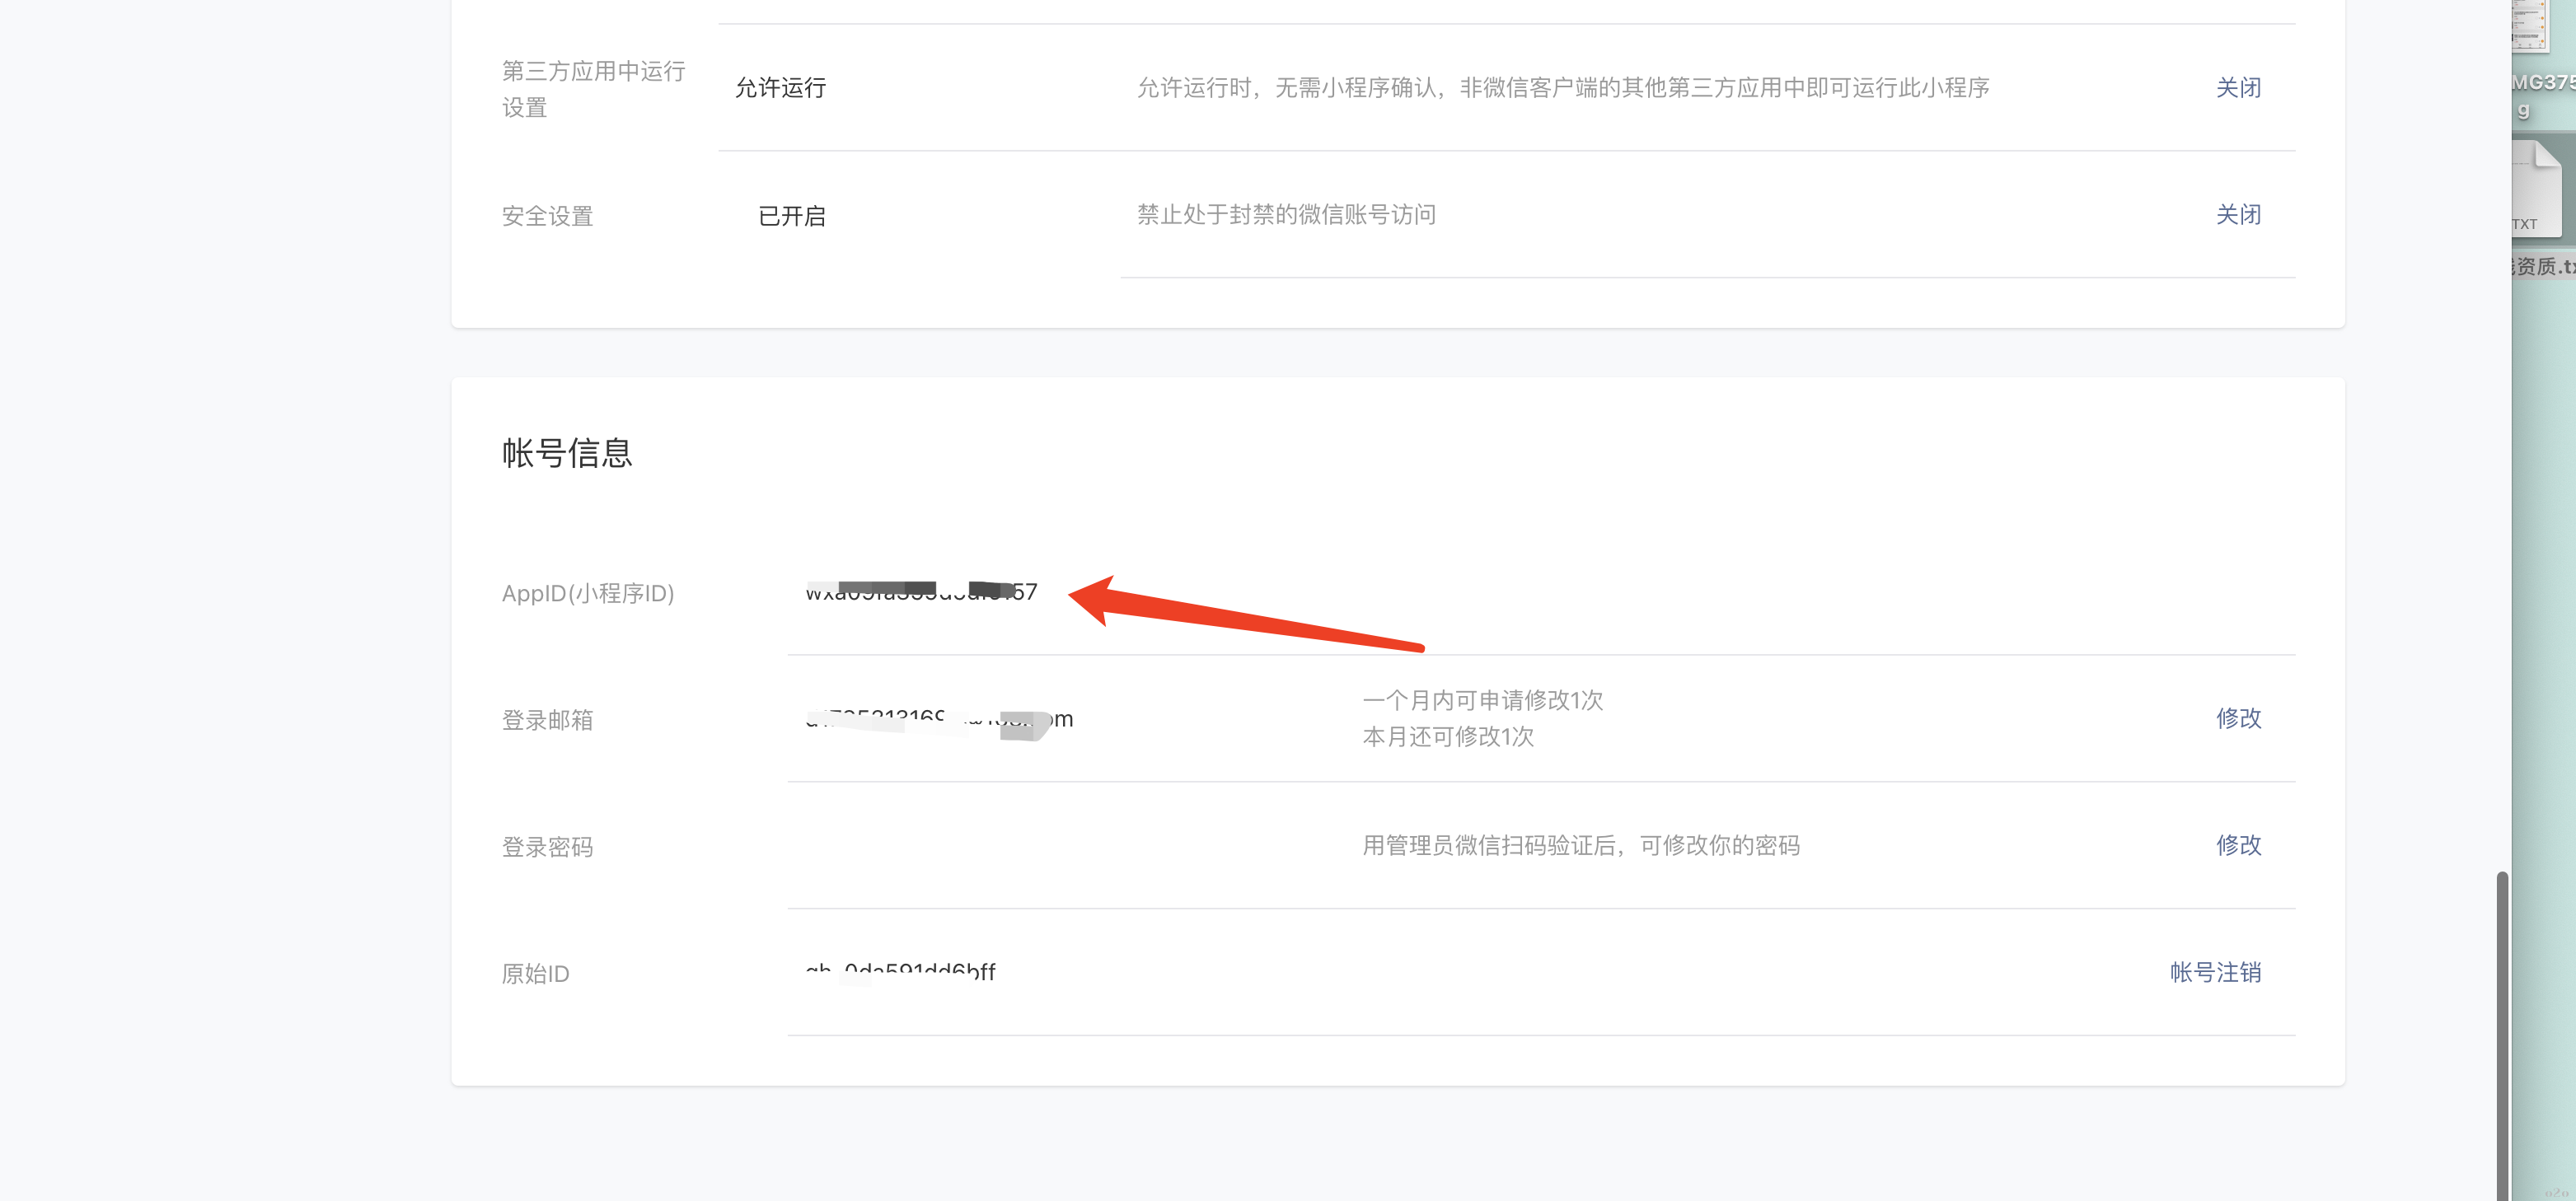
Task: Click the 允许运行 status text
Action: 780,88
